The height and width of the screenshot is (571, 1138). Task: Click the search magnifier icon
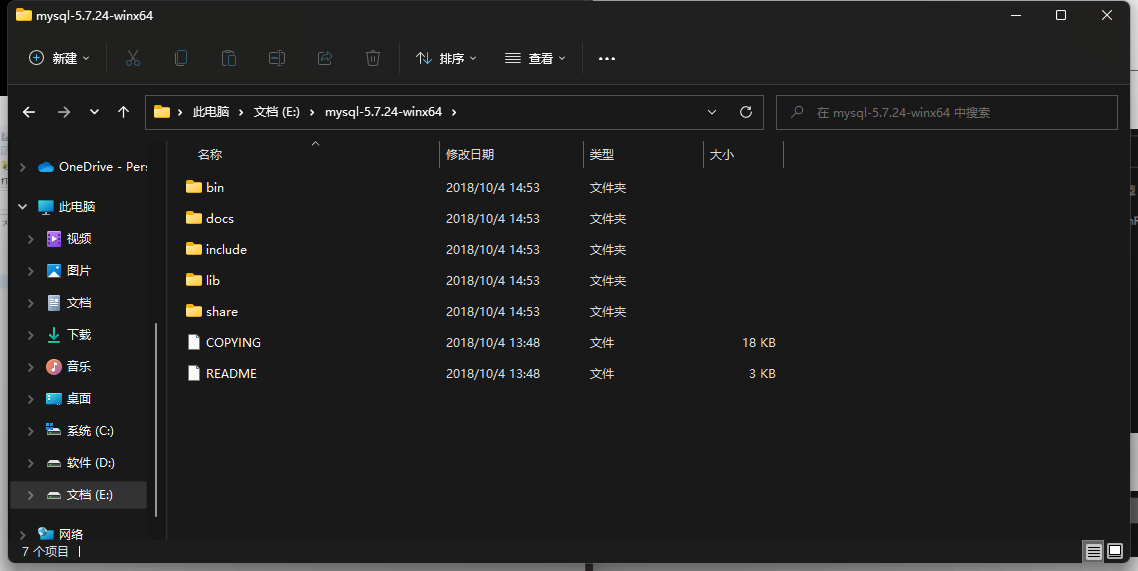coord(797,112)
